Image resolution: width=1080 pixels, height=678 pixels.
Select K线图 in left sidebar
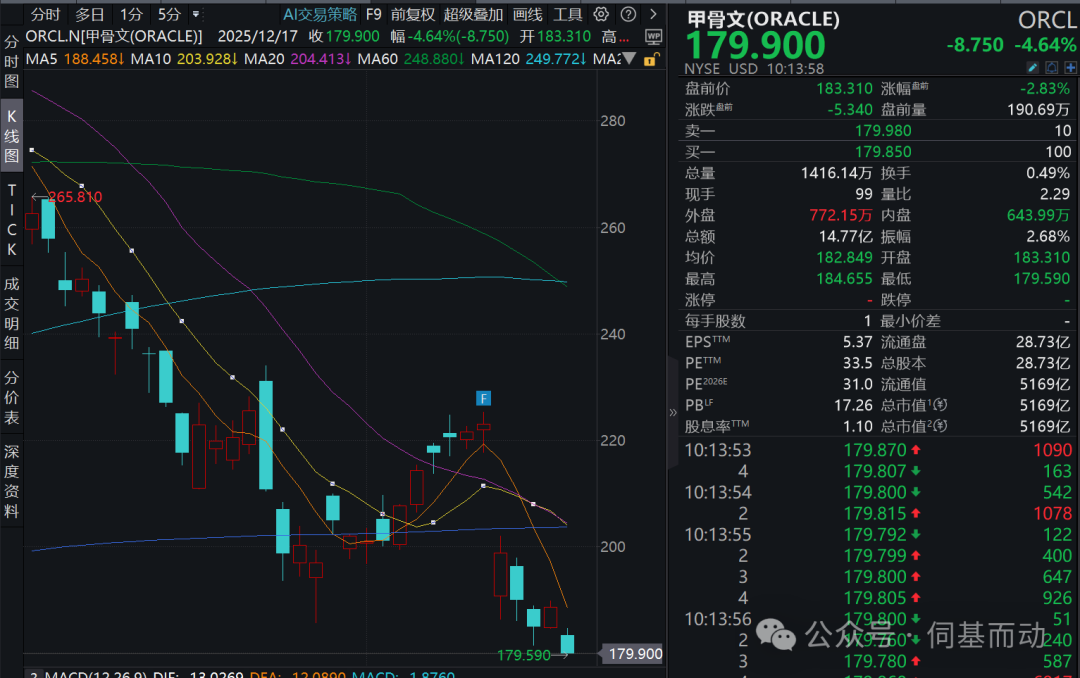coord(12,136)
